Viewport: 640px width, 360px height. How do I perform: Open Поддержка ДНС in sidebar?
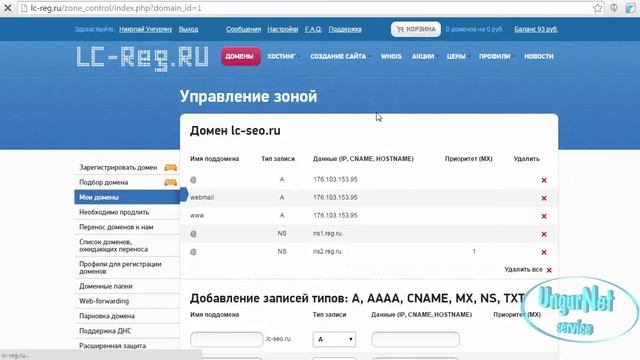(105, 331)
